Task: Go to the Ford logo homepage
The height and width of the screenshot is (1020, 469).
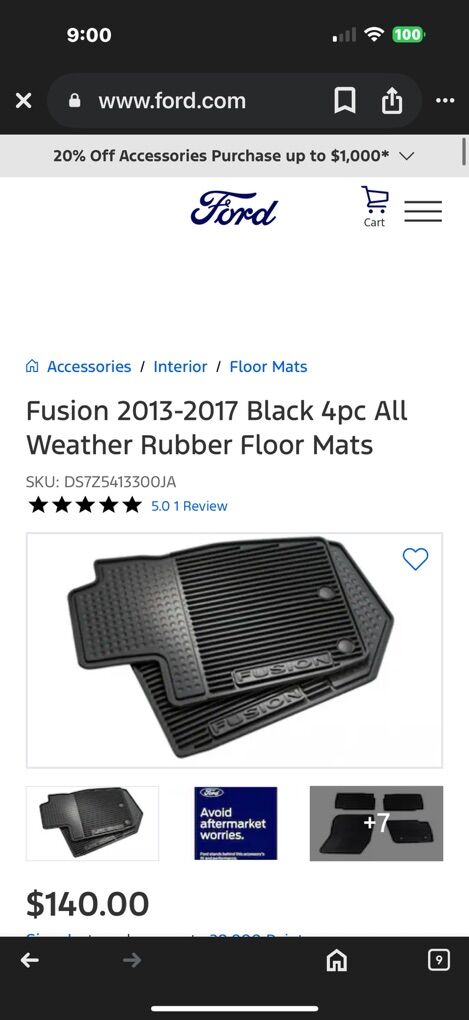Action: 234,208
